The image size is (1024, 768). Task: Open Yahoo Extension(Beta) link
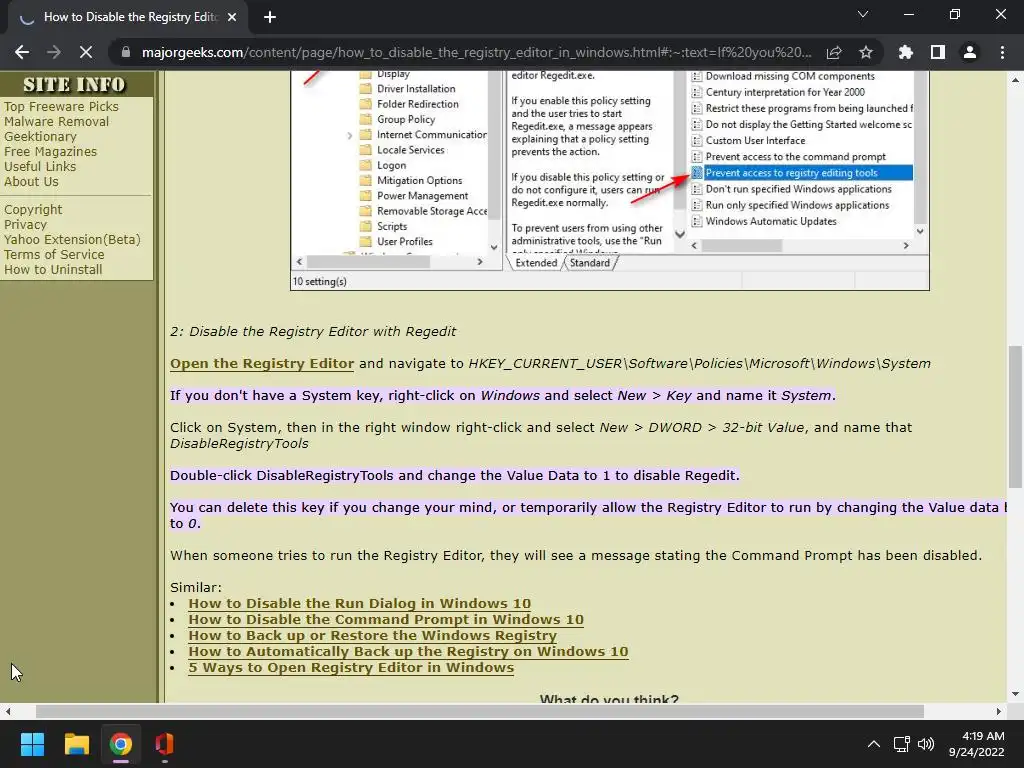tap(72, 240)
